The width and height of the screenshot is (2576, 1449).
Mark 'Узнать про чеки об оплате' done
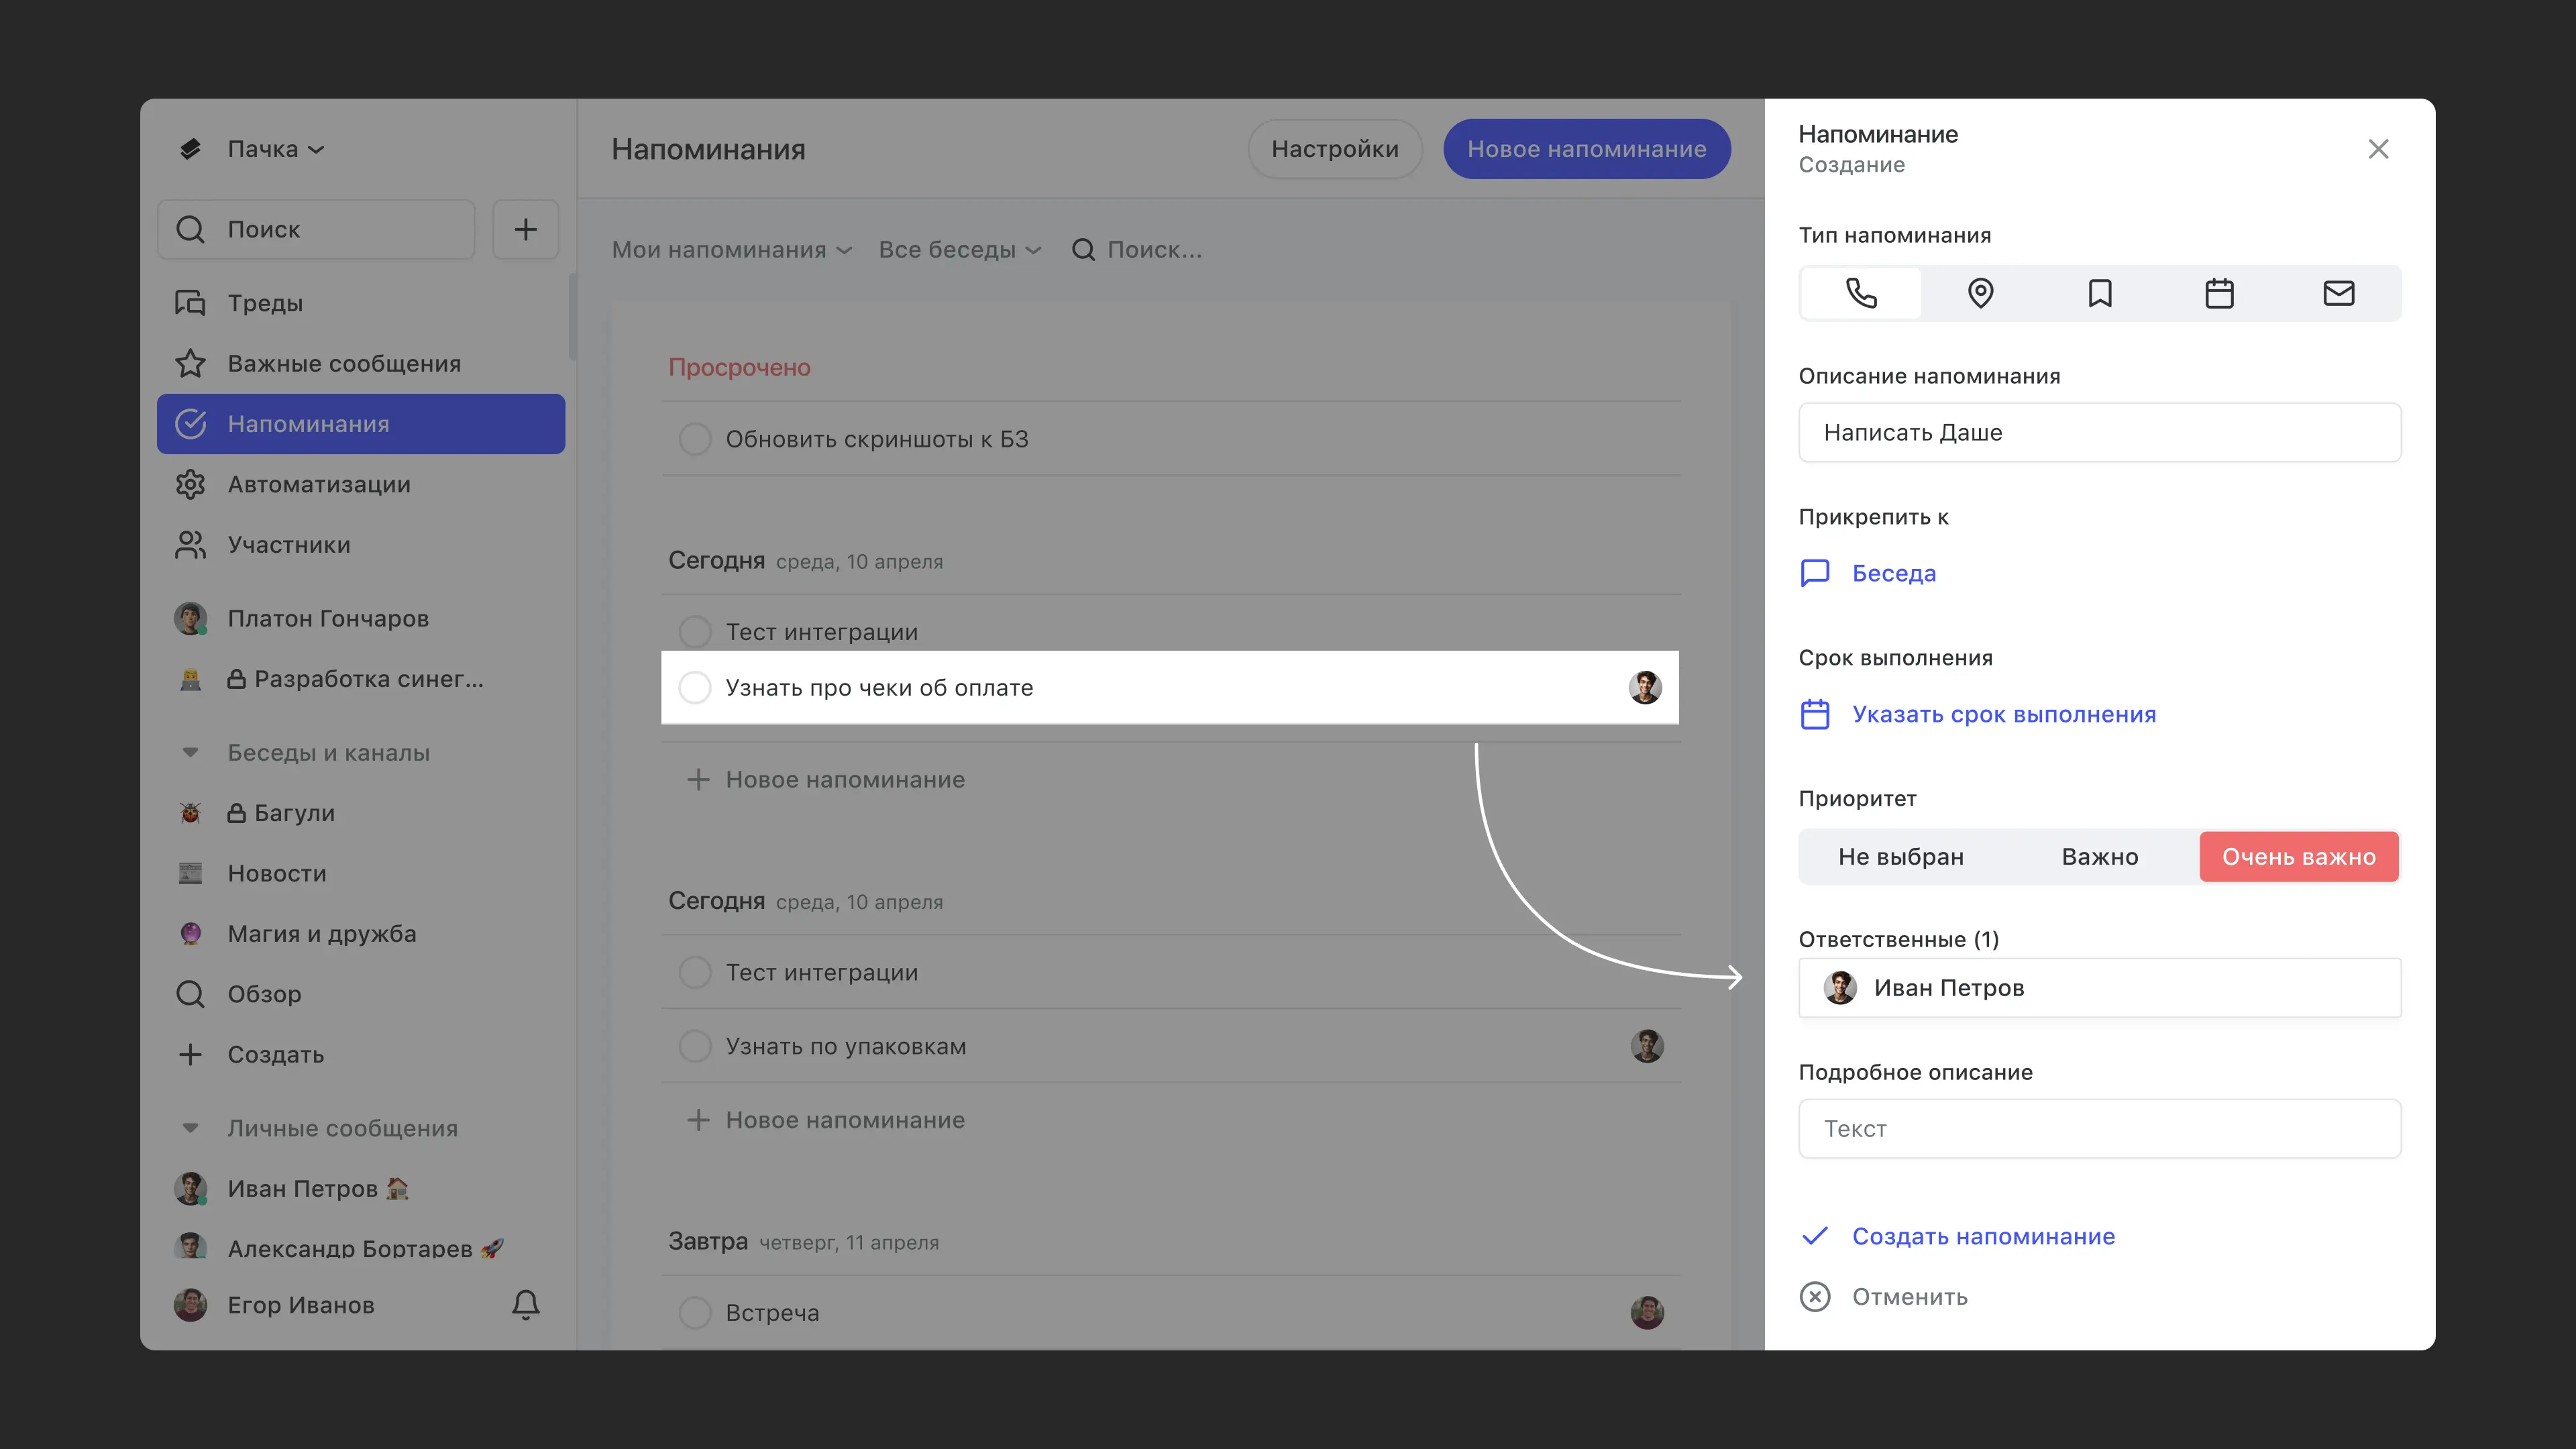pyautogui.click(x=695, y=688)
